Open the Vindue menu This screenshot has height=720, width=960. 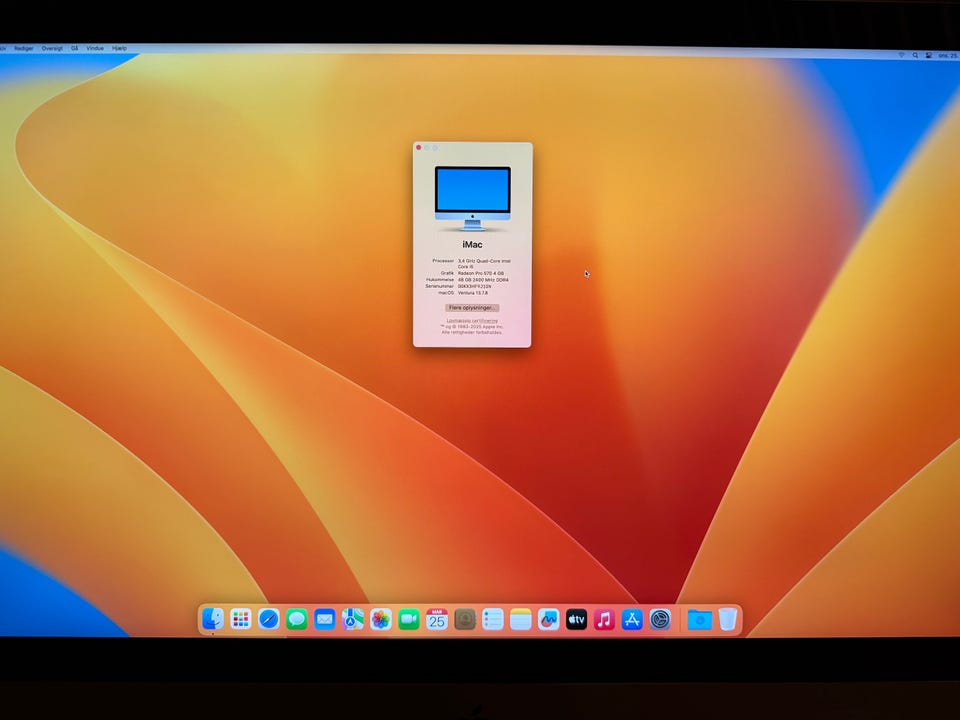pos(95,48)
